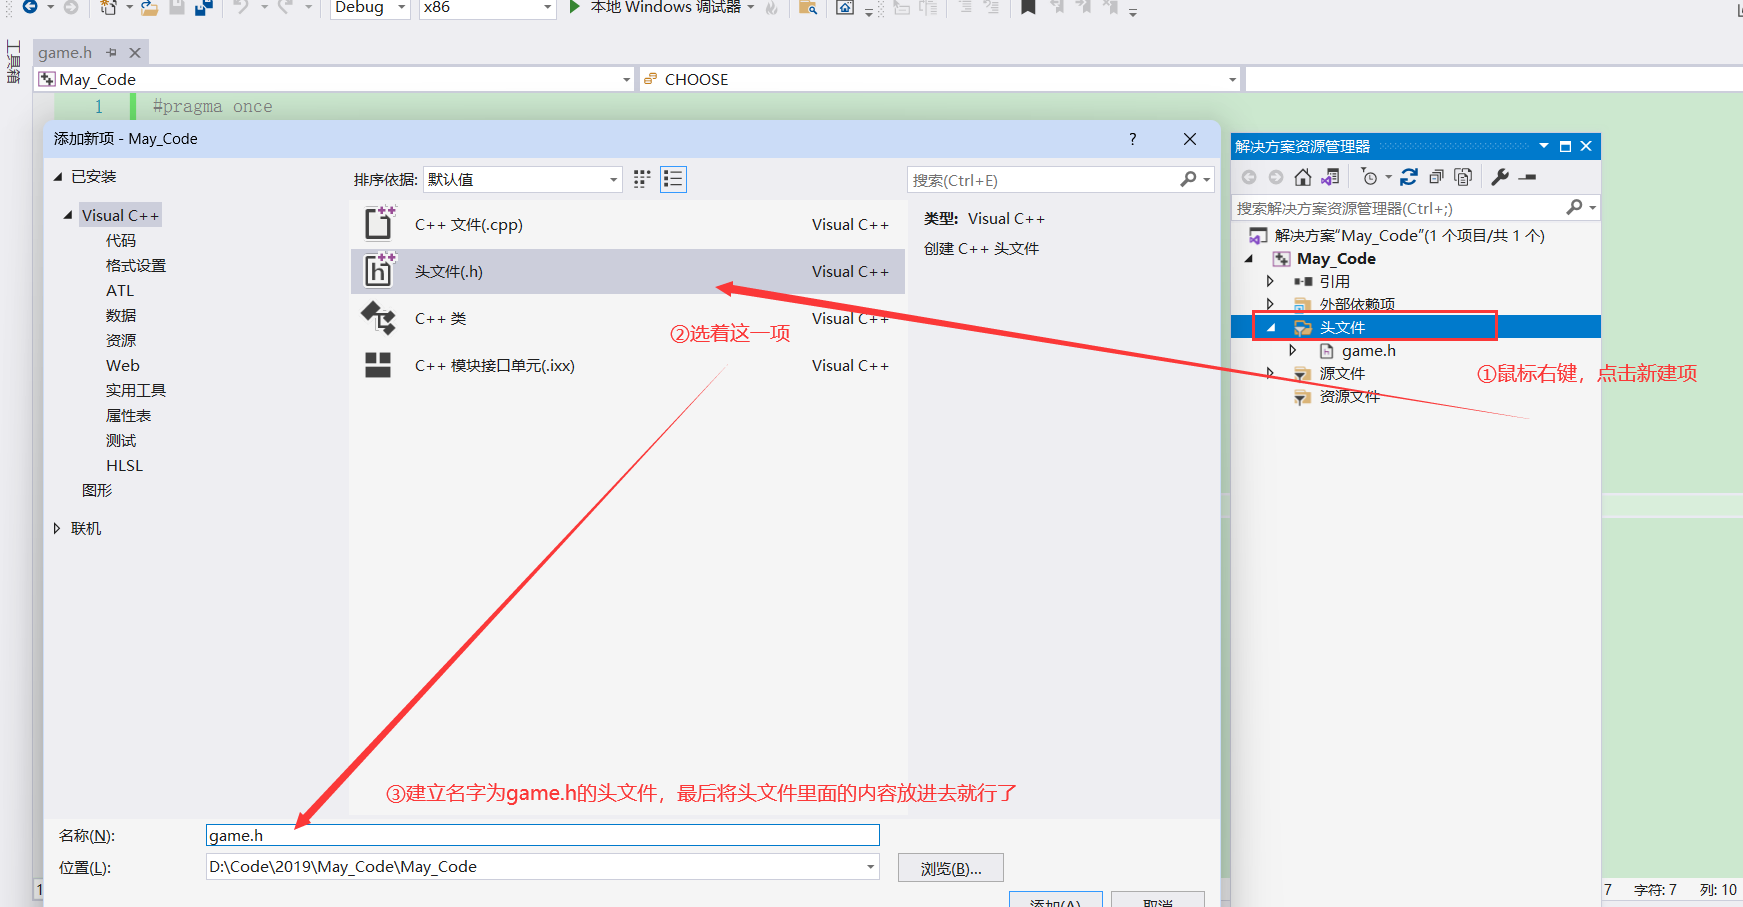Expand the 源文件 folder node
The height and width of the screenshot is (907, 1743).
coord(1270,373)
